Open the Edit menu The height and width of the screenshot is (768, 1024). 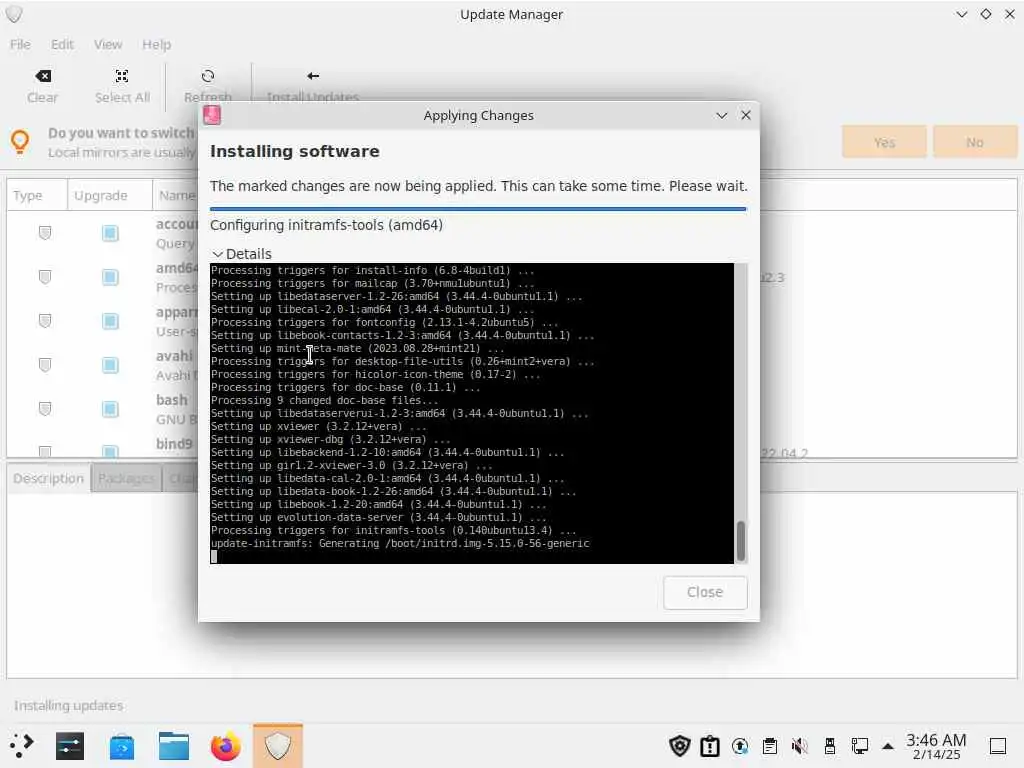(62, 44)
